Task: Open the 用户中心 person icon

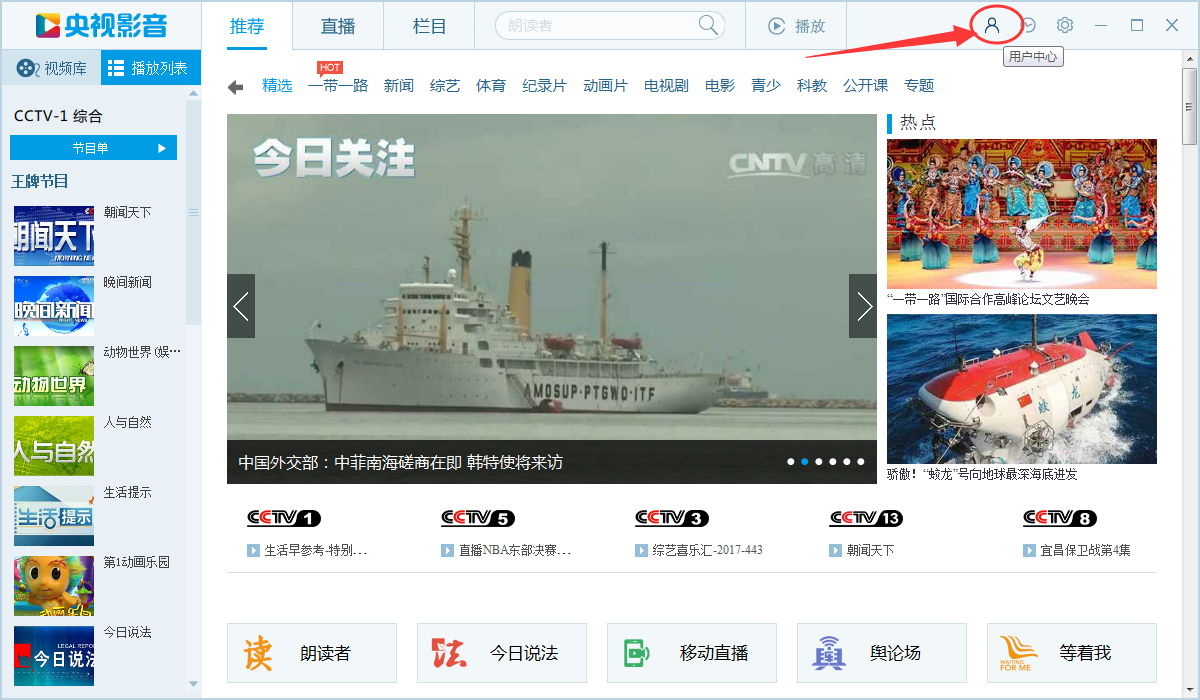Action: 993,25
